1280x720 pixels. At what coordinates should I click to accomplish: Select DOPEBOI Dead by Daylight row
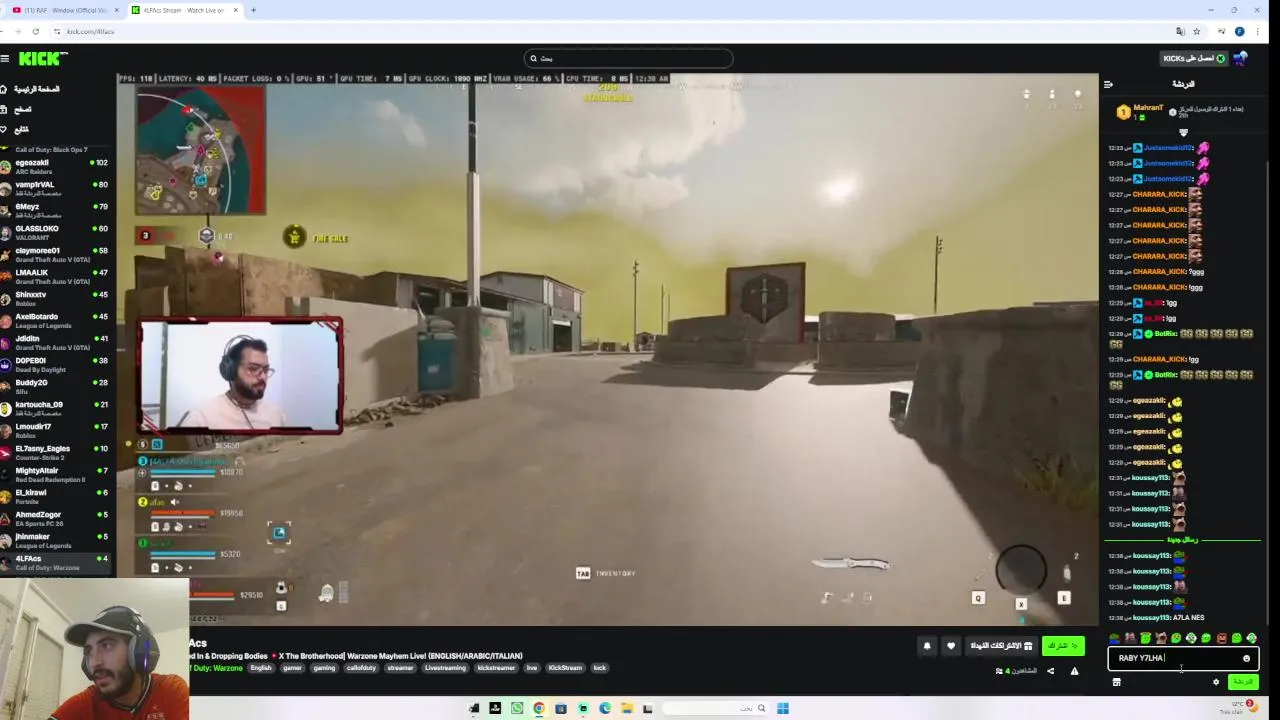[55, 365]
